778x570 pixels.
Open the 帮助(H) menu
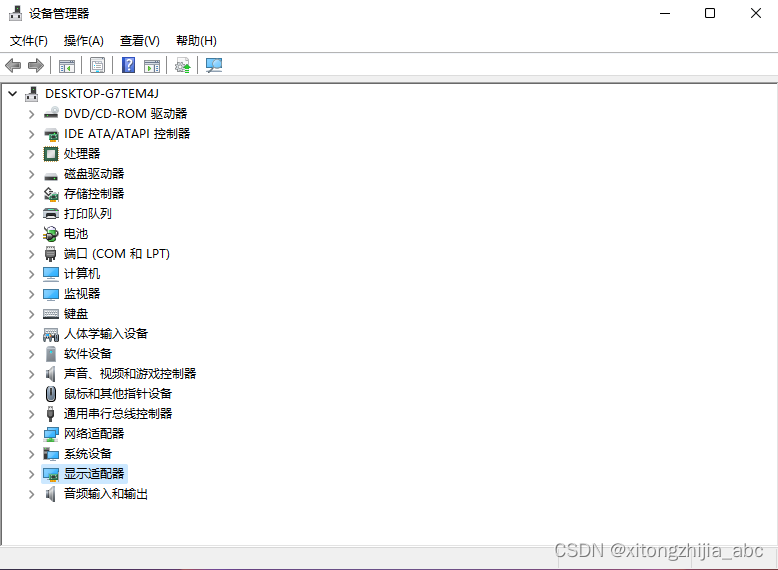tap(196, 41)
